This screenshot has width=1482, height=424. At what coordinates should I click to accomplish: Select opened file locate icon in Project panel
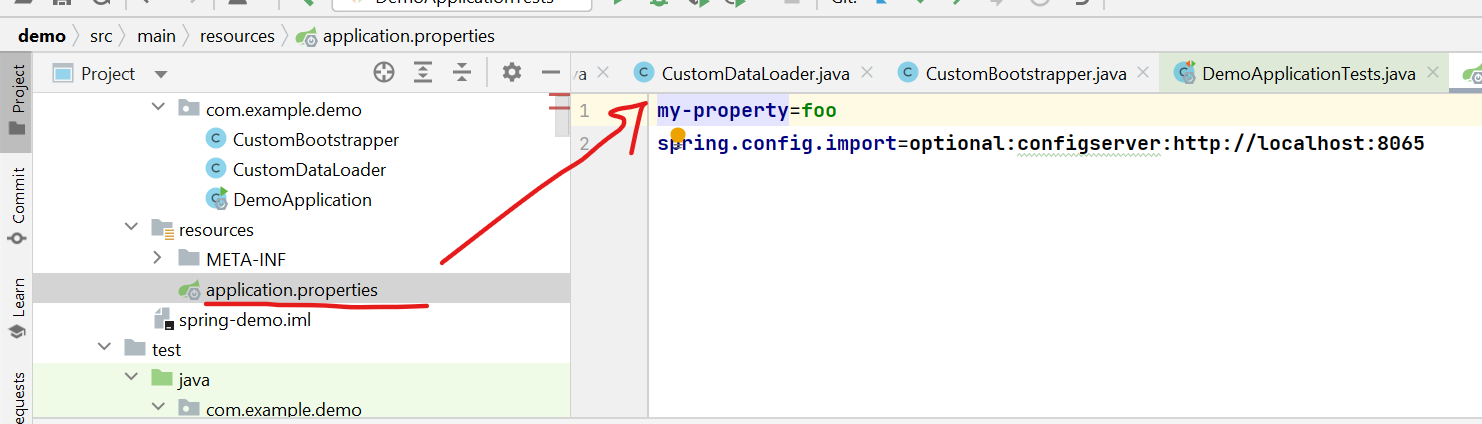[x=384, y=72]
